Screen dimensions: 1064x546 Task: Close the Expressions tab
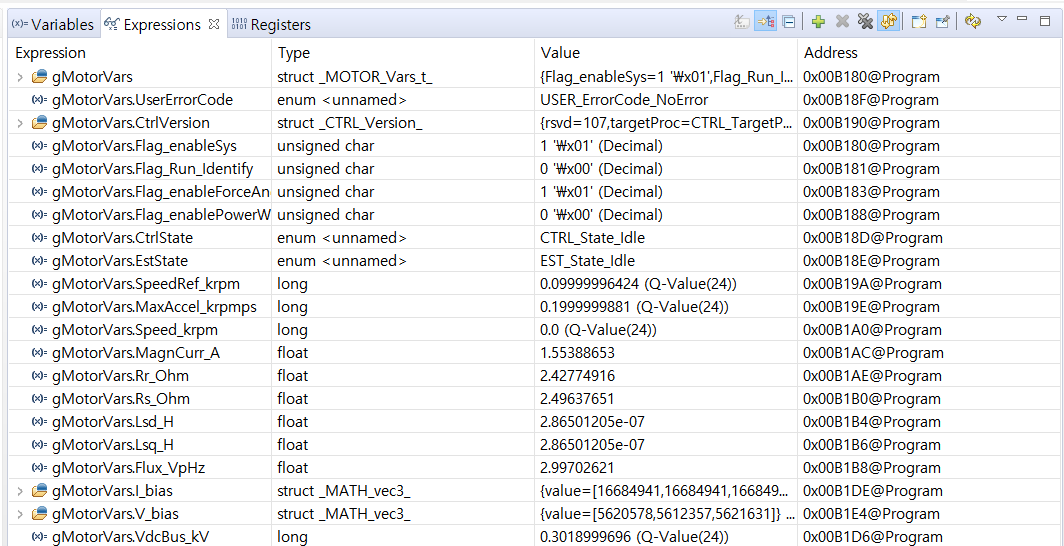pyautogui.click(x=214, y=23)
